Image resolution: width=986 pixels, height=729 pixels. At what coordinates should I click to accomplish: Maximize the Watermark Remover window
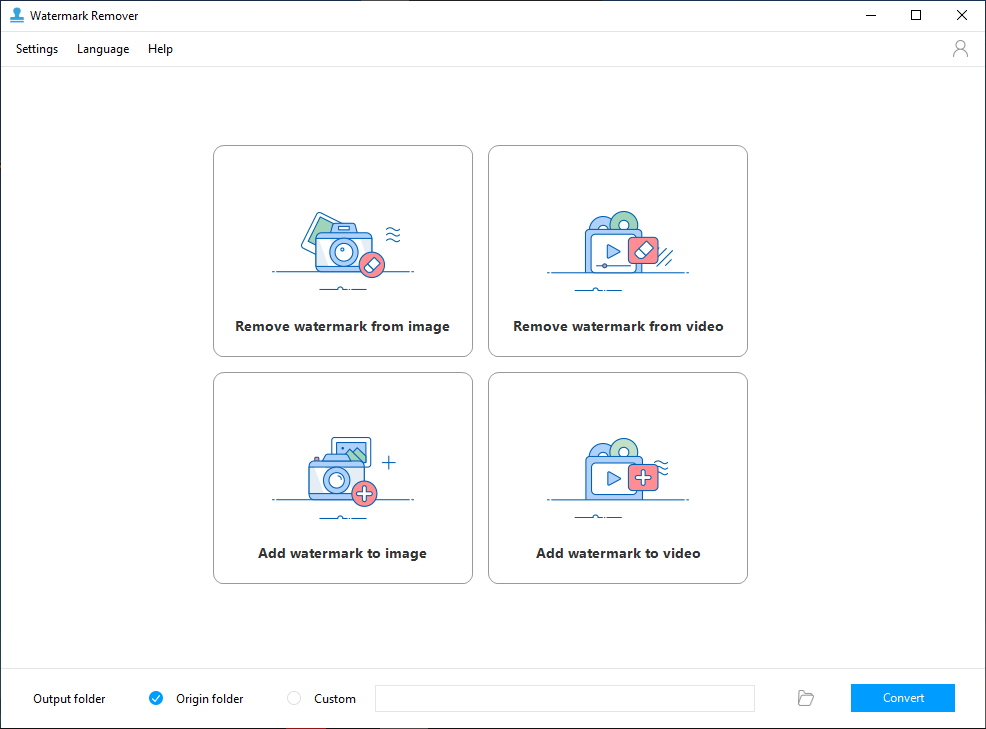916,16
